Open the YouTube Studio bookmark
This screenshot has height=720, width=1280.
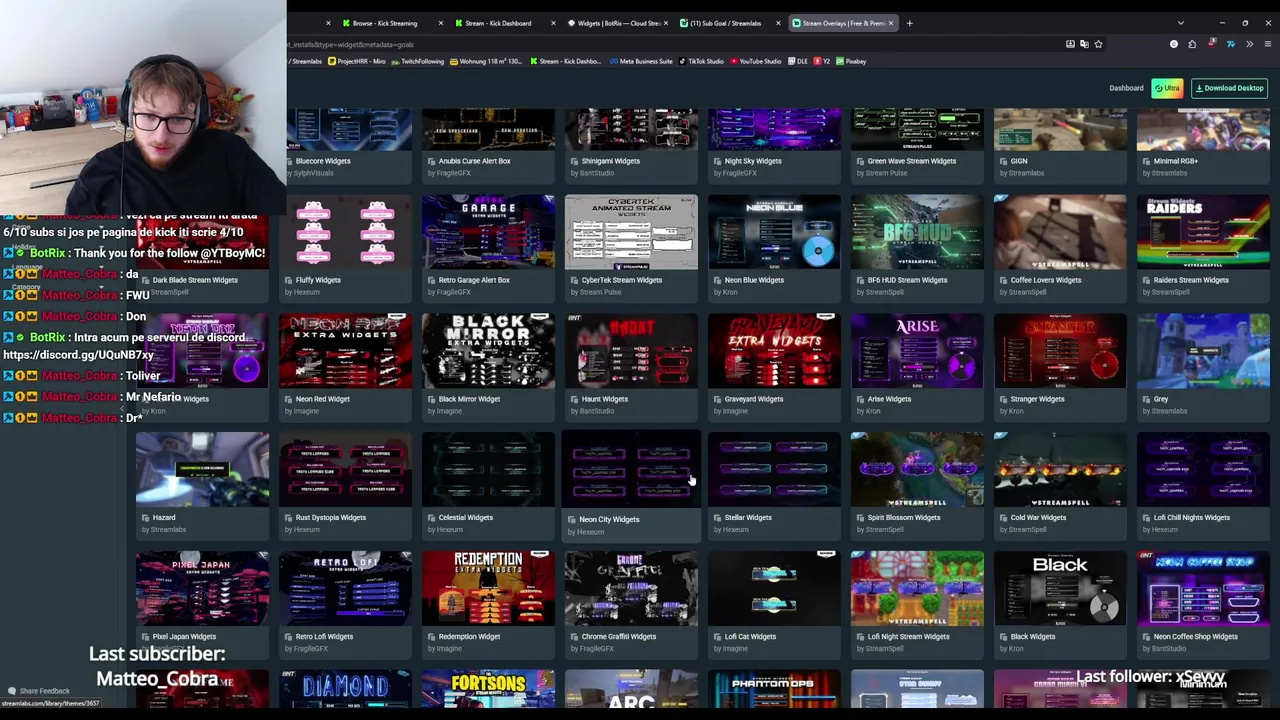point(756,61)
